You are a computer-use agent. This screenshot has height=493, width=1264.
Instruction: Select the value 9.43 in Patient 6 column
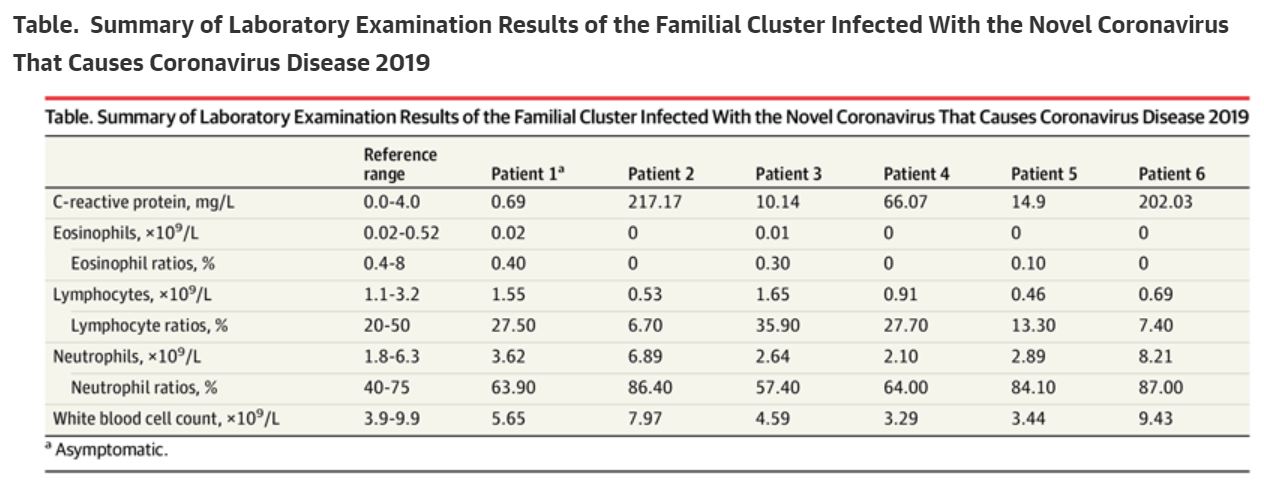coord(1155,418)
